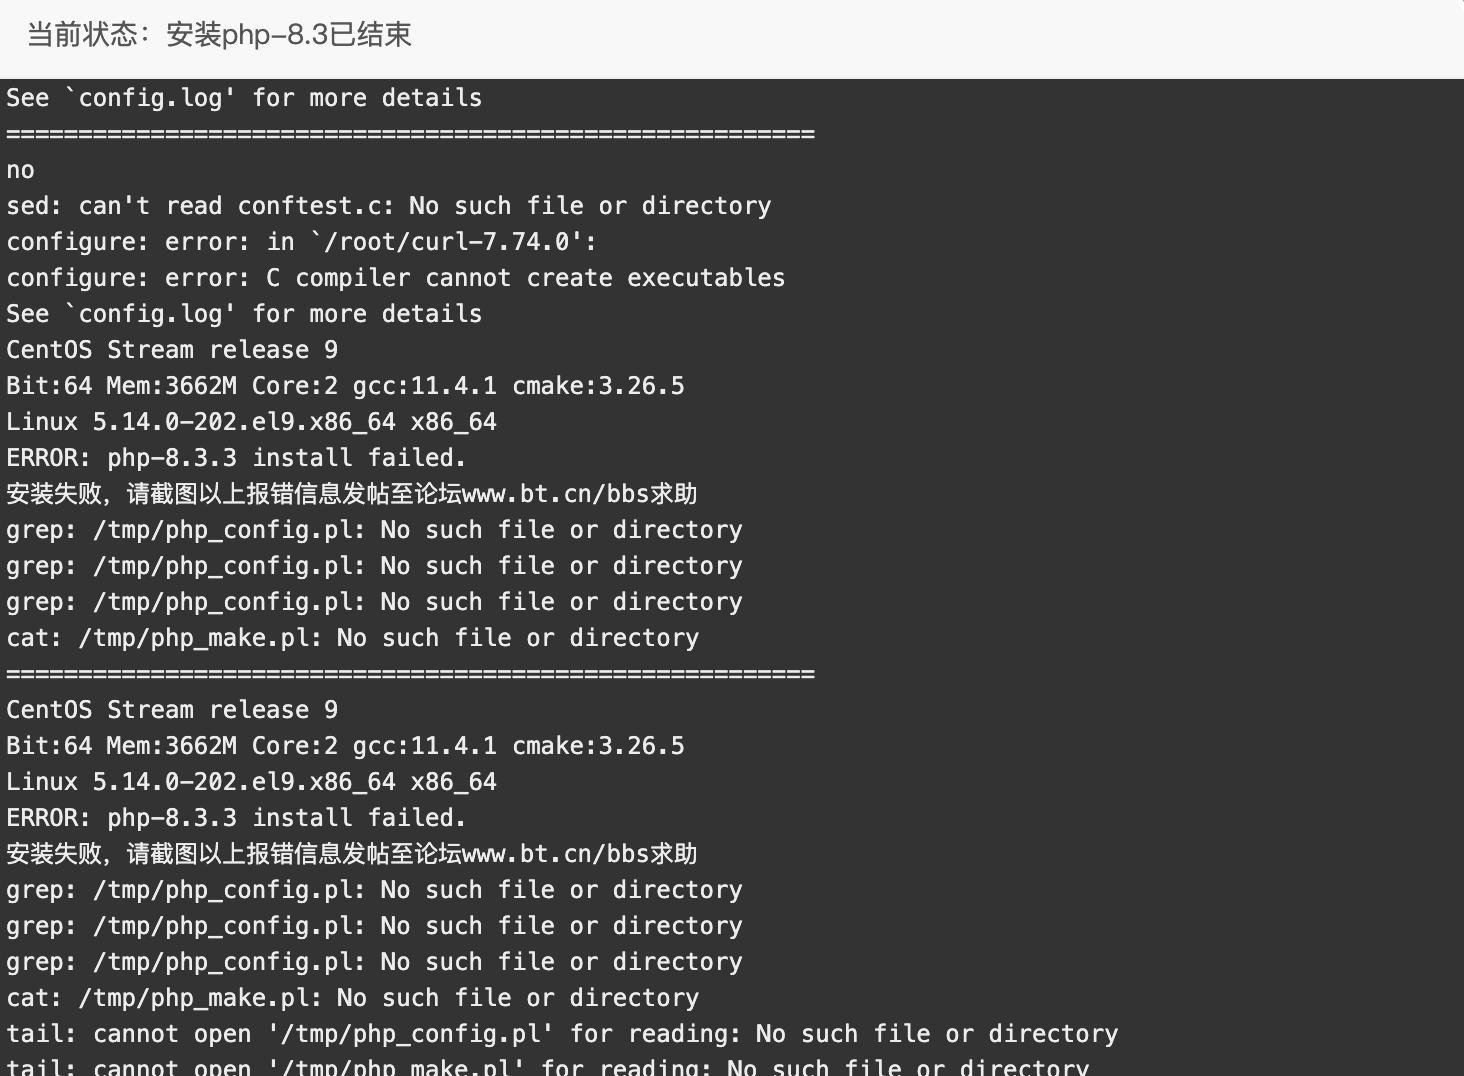This screenshot has width=1464, height=1076.
Task: Click the topmost 'See config.log' log line
Action: [244, 98]
